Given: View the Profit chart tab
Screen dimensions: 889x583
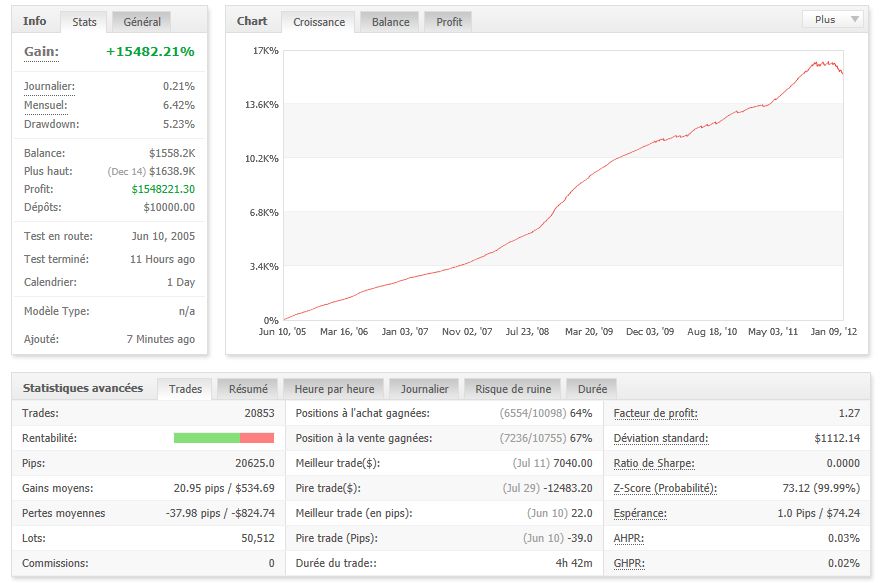Looking at the screenshot, I should (x=448, y=22).
